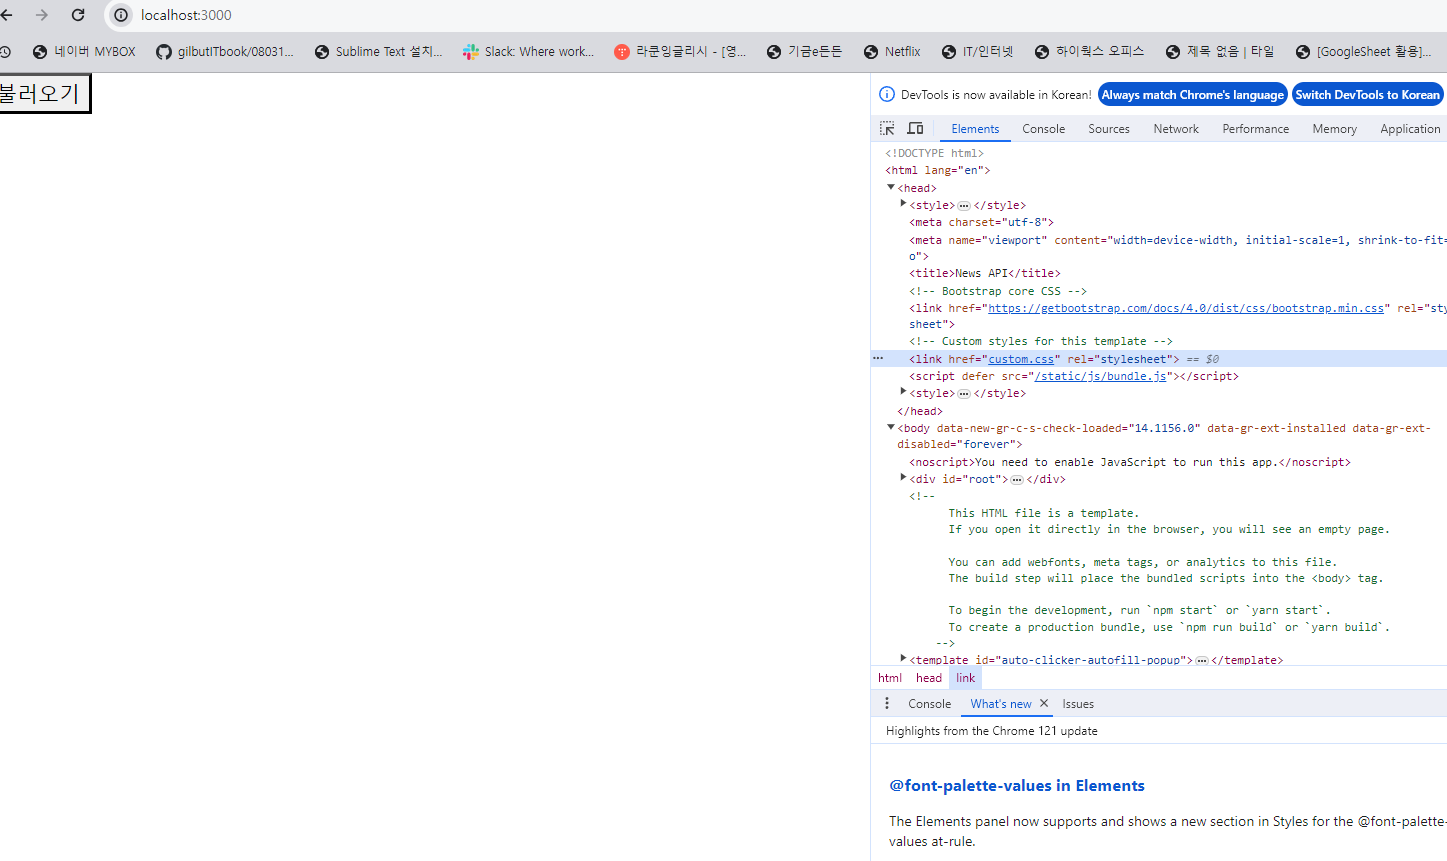This screenshot has height=861, width=1447.
Task: Select the title News API line
Action: tap(985, 273)
